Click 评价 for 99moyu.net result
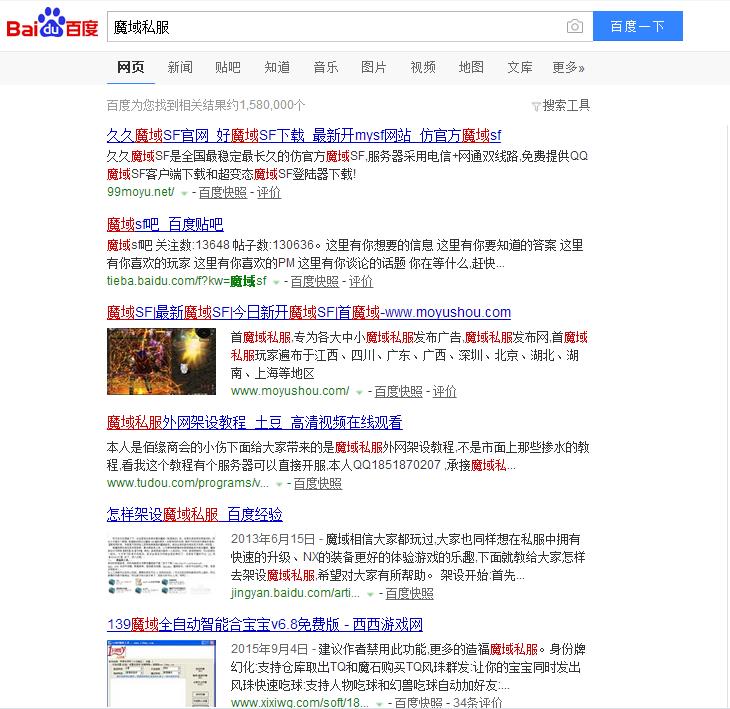 coord(269,192)
